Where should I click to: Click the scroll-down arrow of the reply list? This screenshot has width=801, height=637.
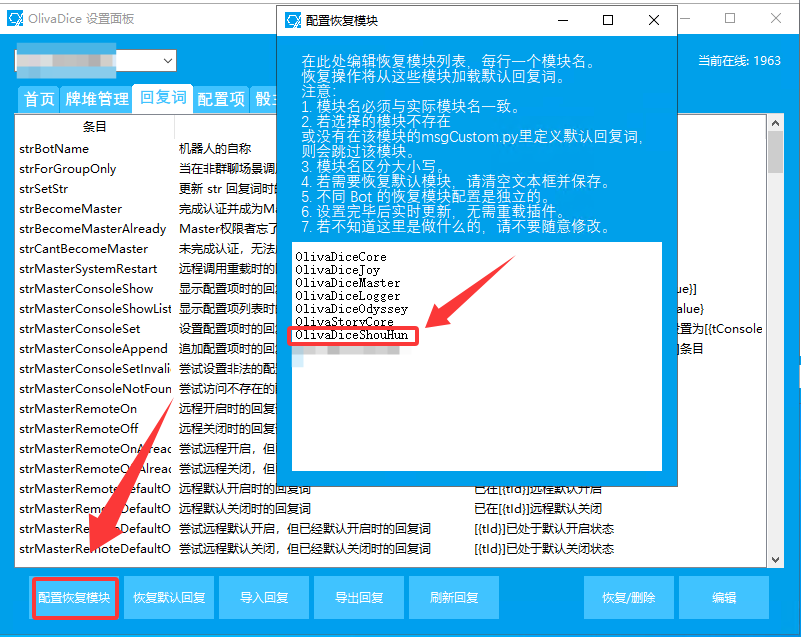coord(775,557)
